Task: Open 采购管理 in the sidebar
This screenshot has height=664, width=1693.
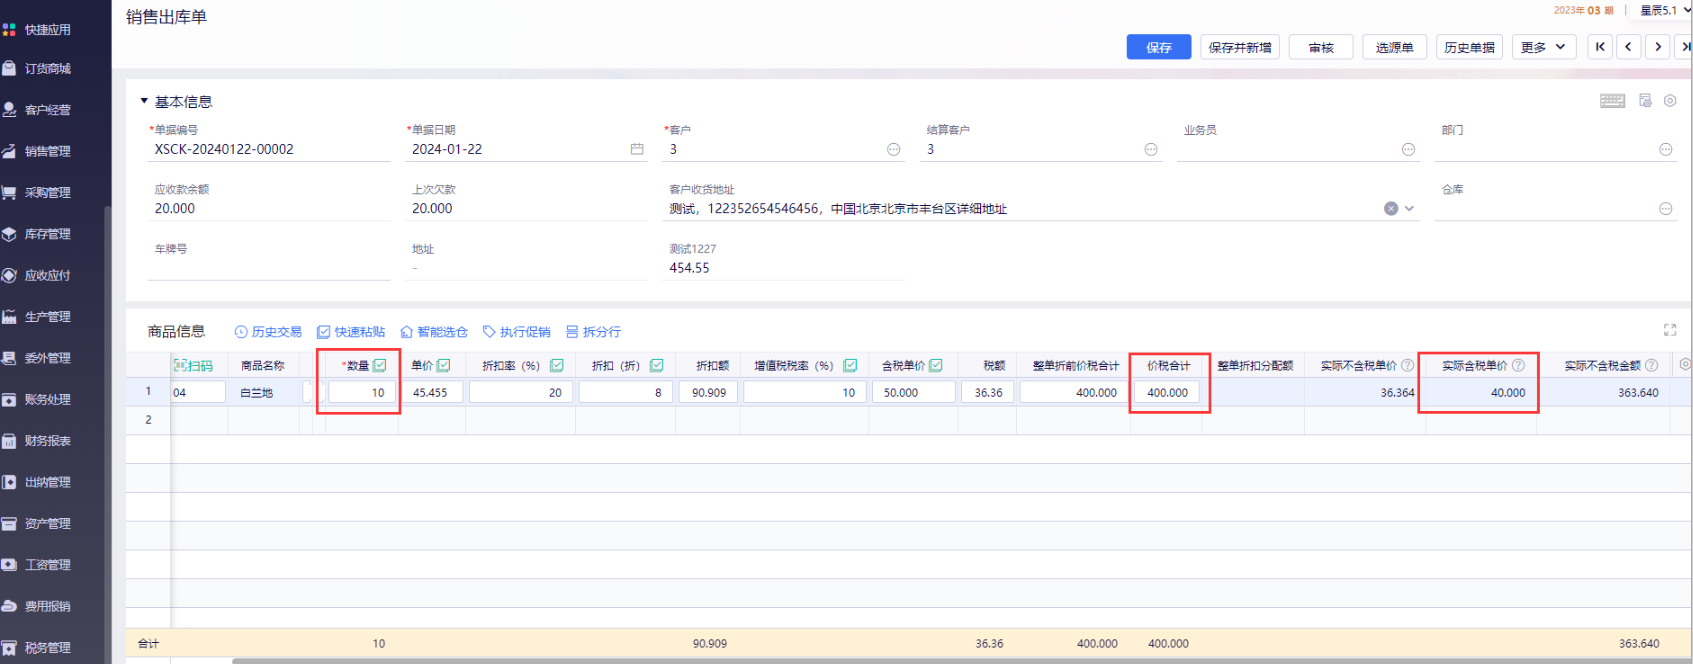Action: [47, 193]
